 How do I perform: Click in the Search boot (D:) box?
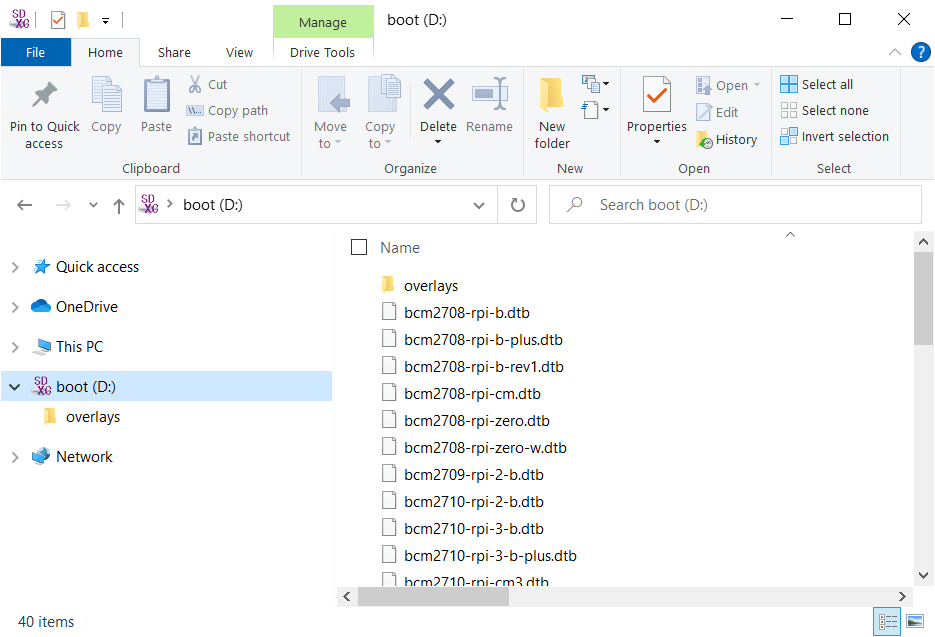(735, 205)
